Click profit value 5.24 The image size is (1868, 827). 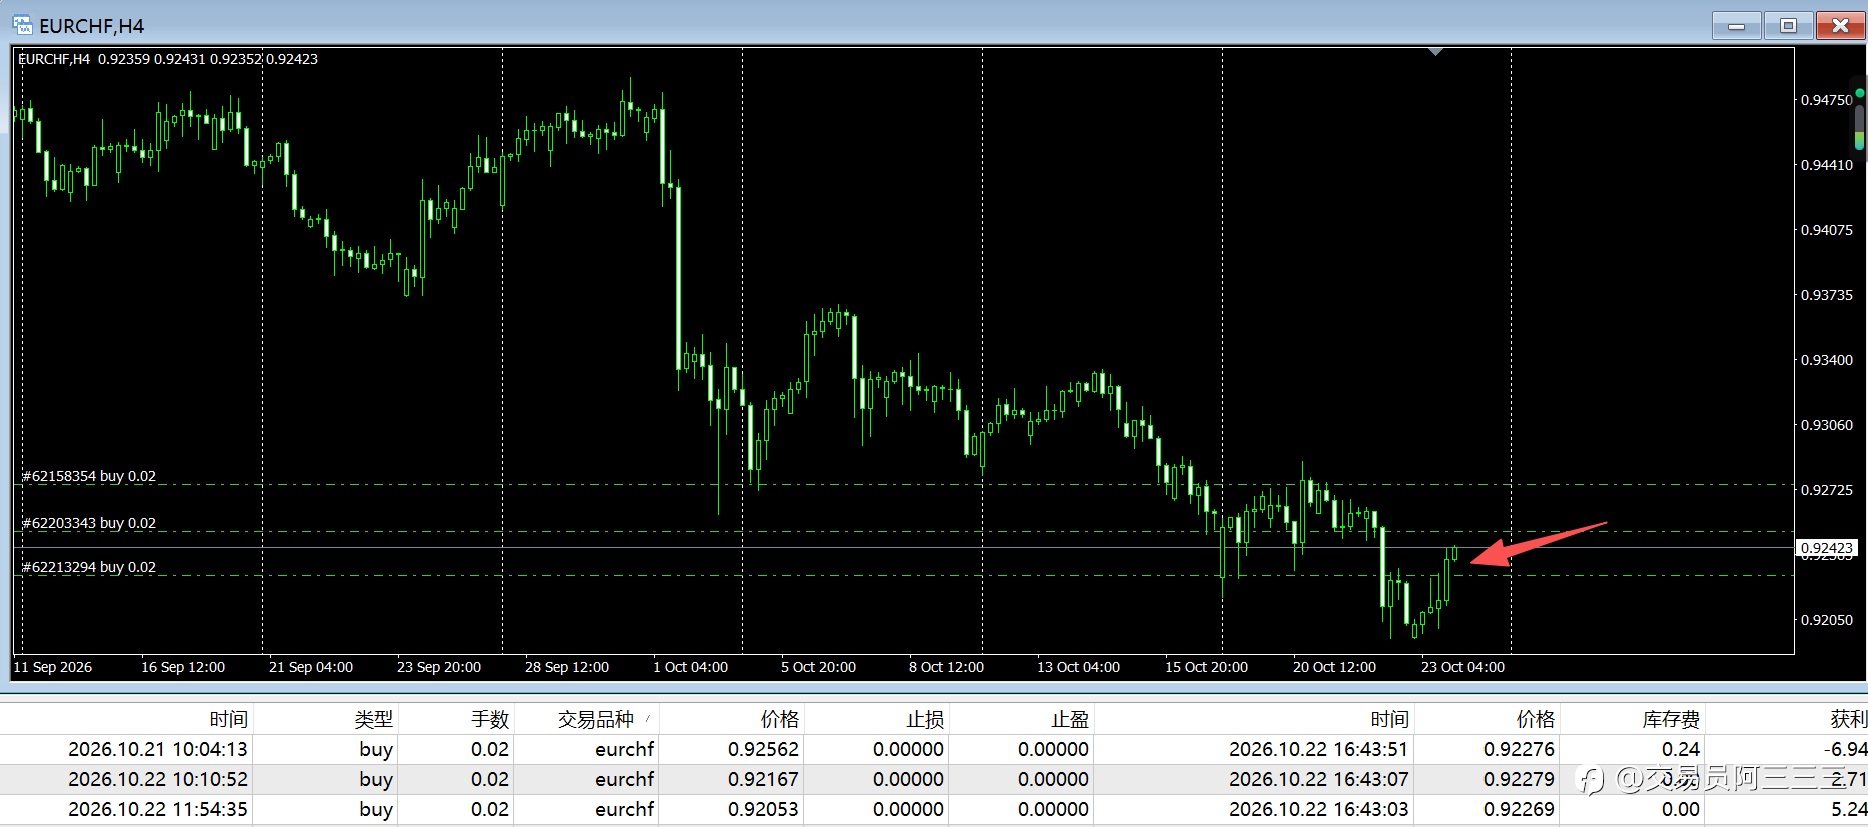(x=1849, y=809)
